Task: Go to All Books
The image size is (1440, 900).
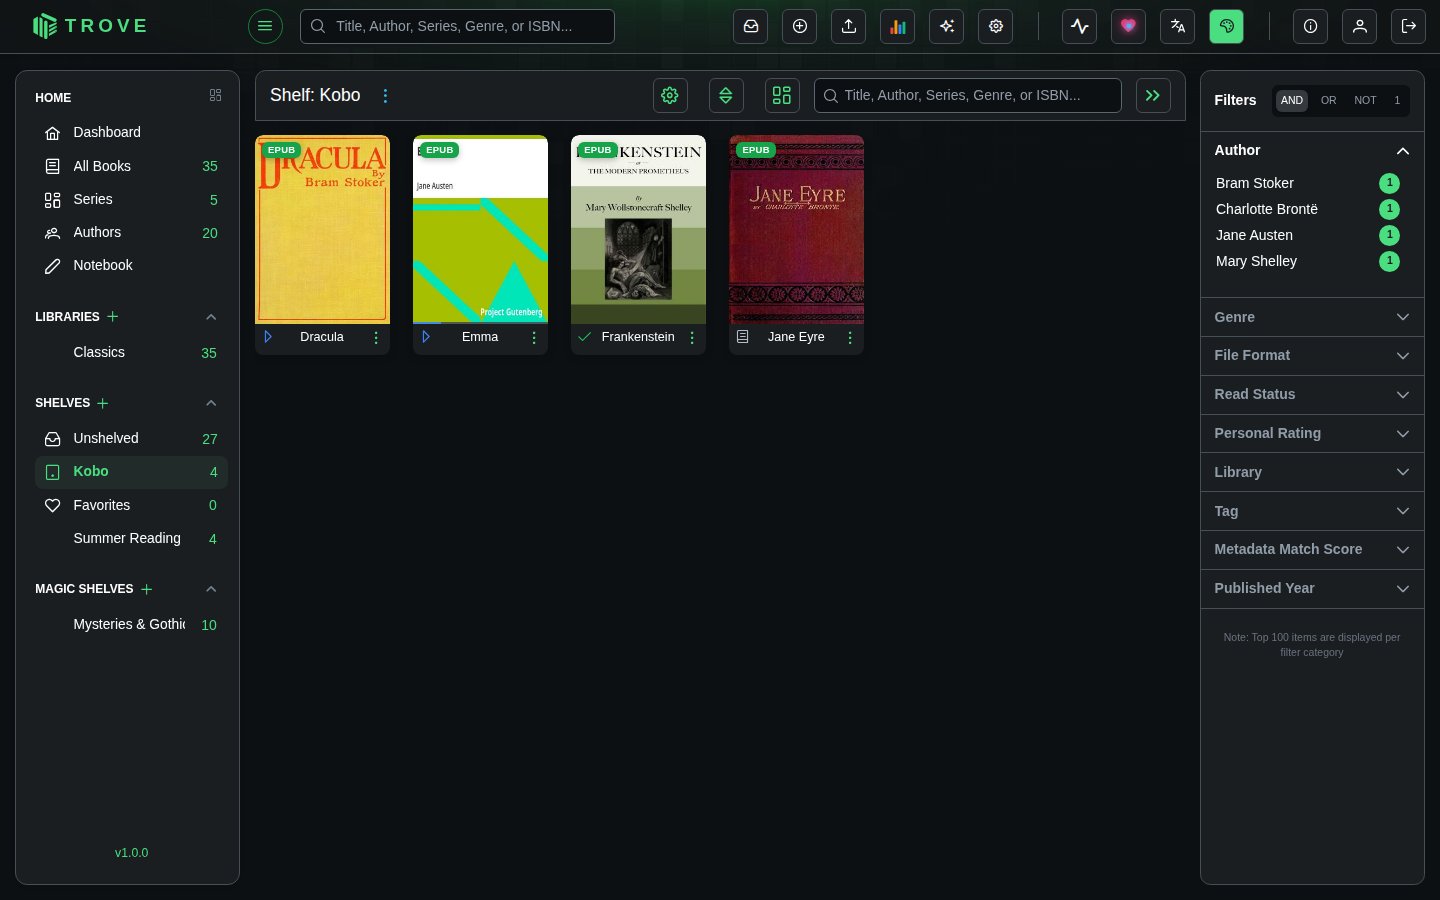Action: 131,166
